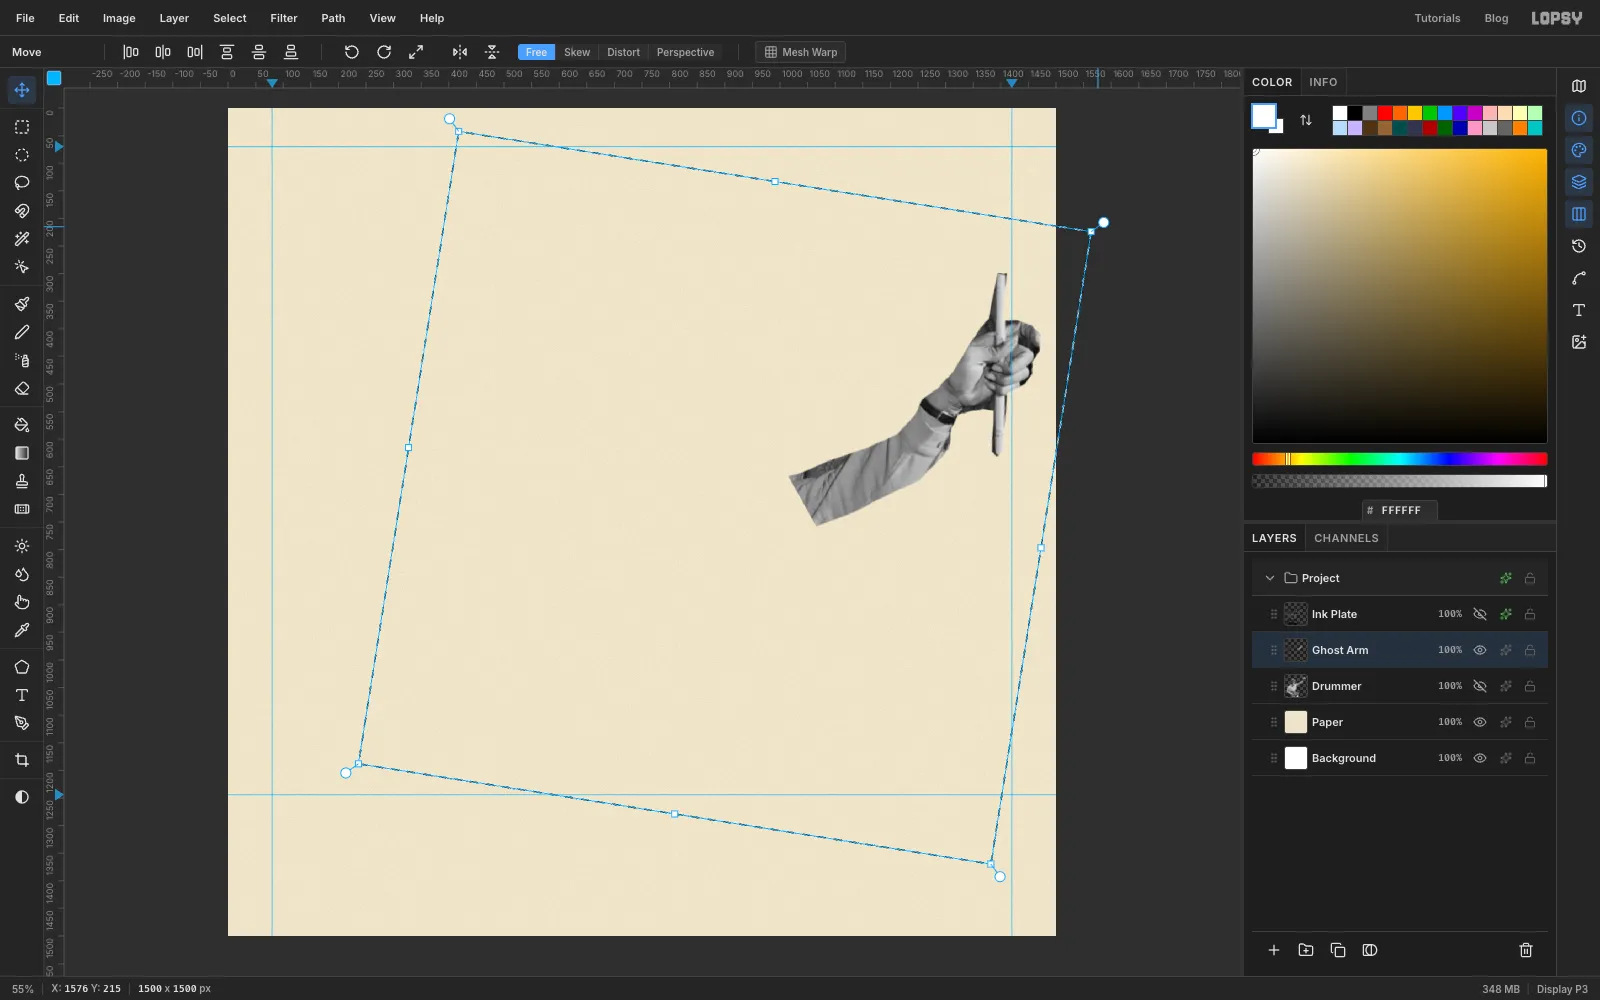Click the rotate clockwise icon
The height and width of the screenshot is (1000, 1600).
tap(384, 52)
